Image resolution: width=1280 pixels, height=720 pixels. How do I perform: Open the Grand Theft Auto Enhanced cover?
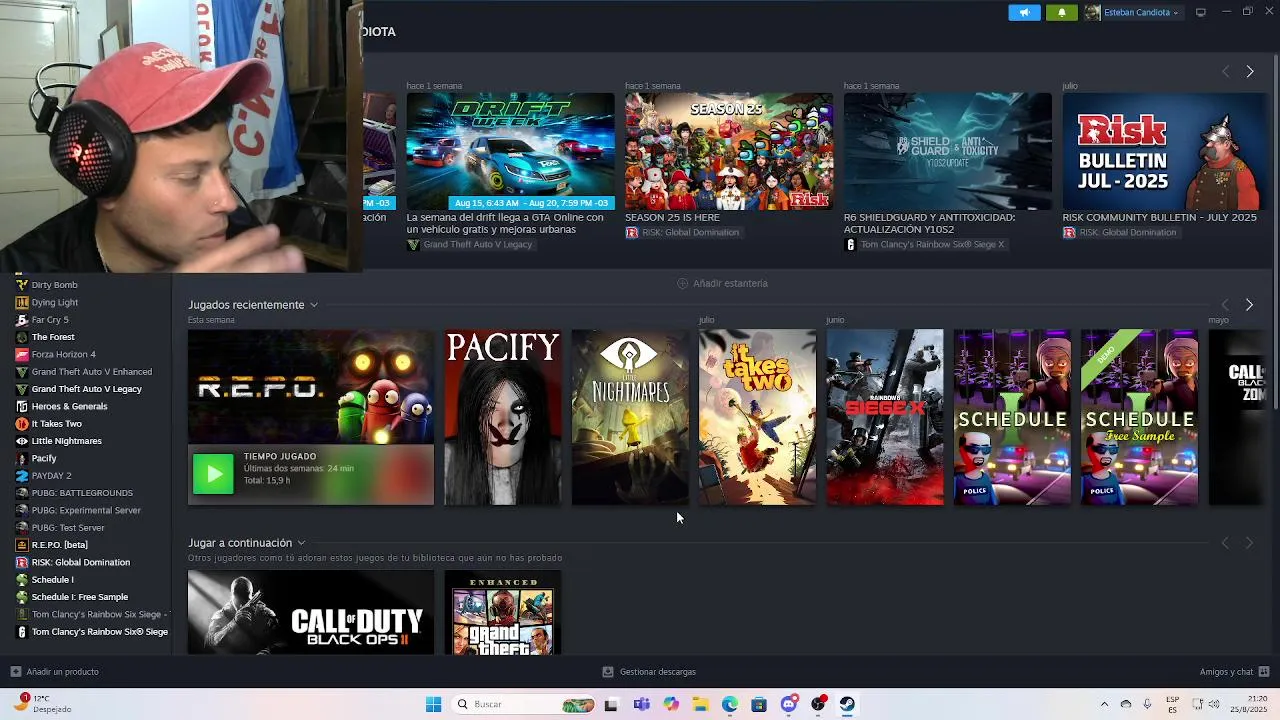click(x=502, y=613)
